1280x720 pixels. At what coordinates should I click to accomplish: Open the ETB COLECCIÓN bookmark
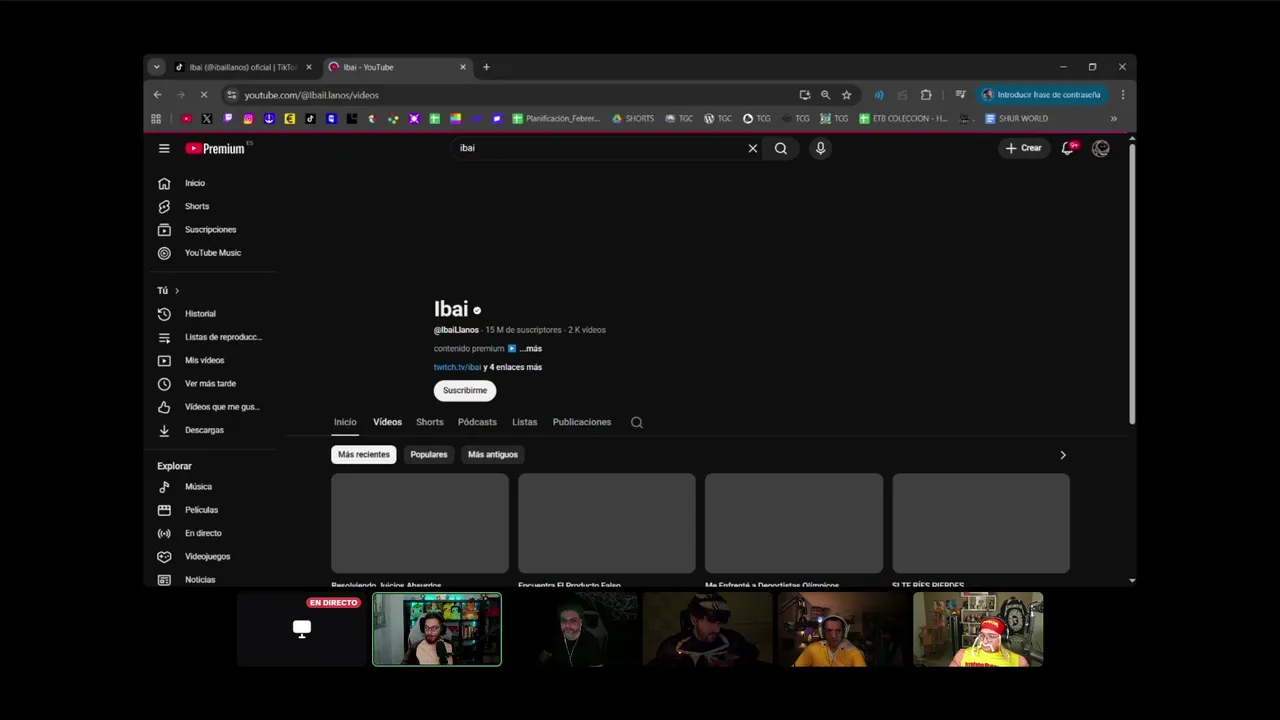pyautogui.click(x=903, y=118)
